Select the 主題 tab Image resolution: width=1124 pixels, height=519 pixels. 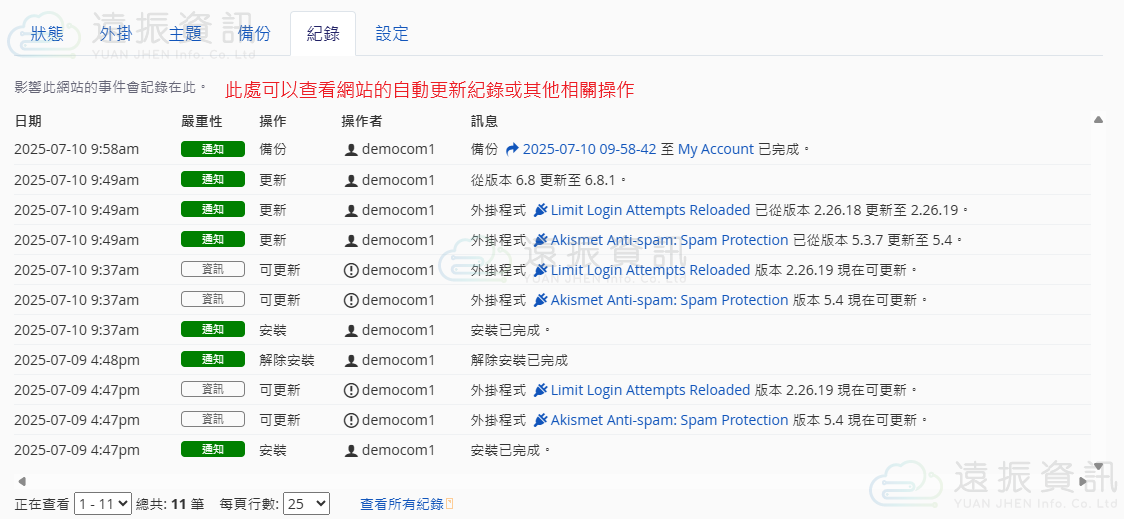[185, 34]
